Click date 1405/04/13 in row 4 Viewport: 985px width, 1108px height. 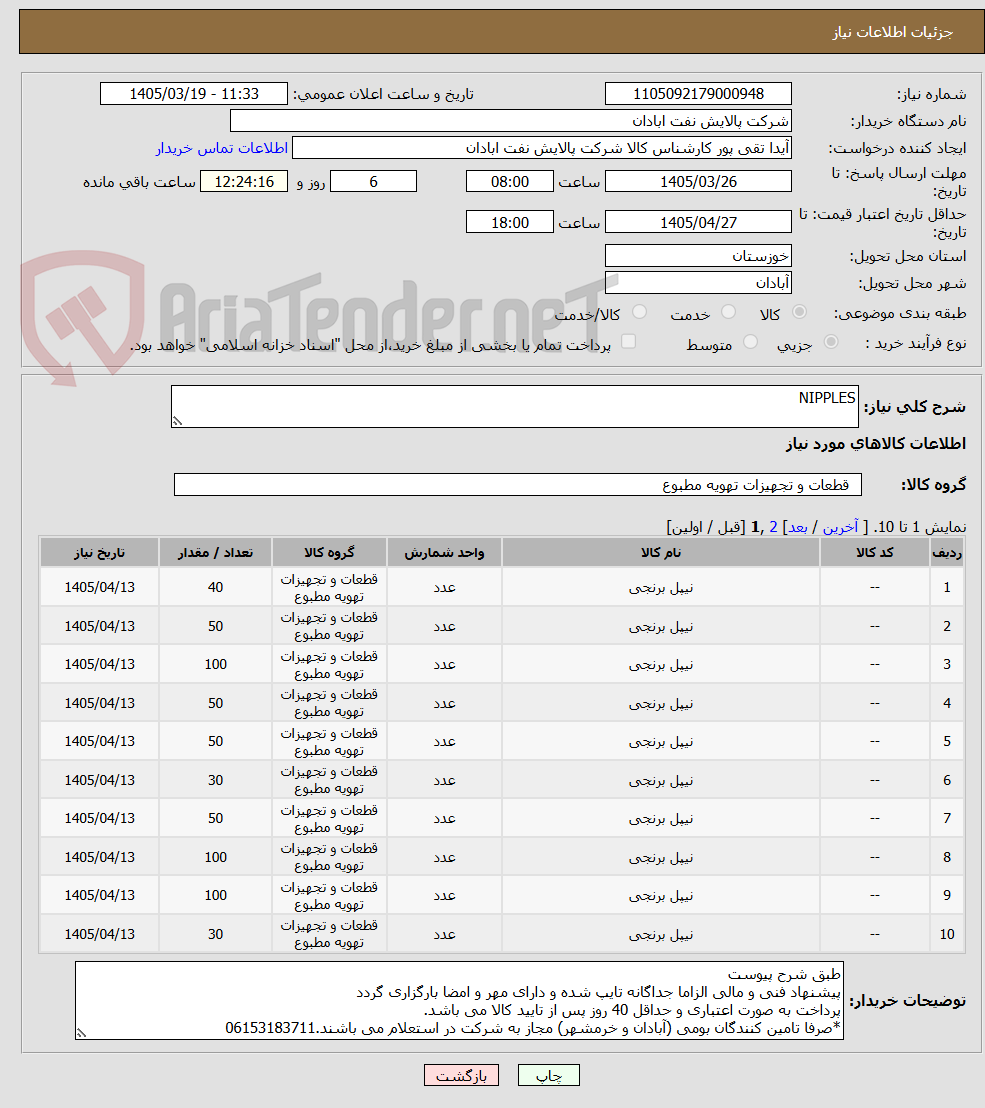click(100, 703)
